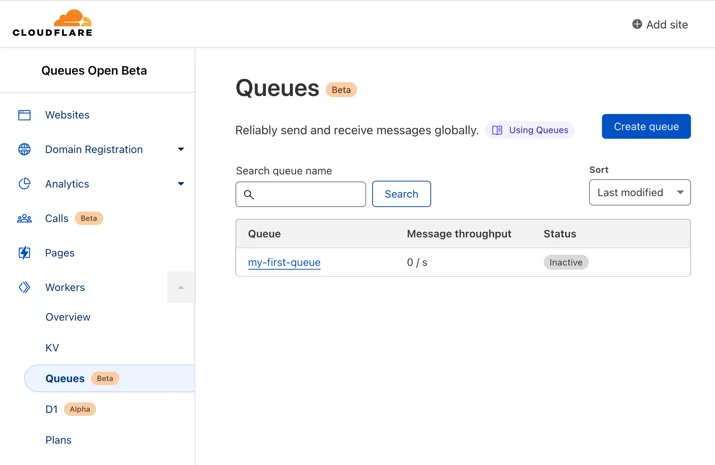Click the Search button
715x465 pixels.
click(401, 194)
